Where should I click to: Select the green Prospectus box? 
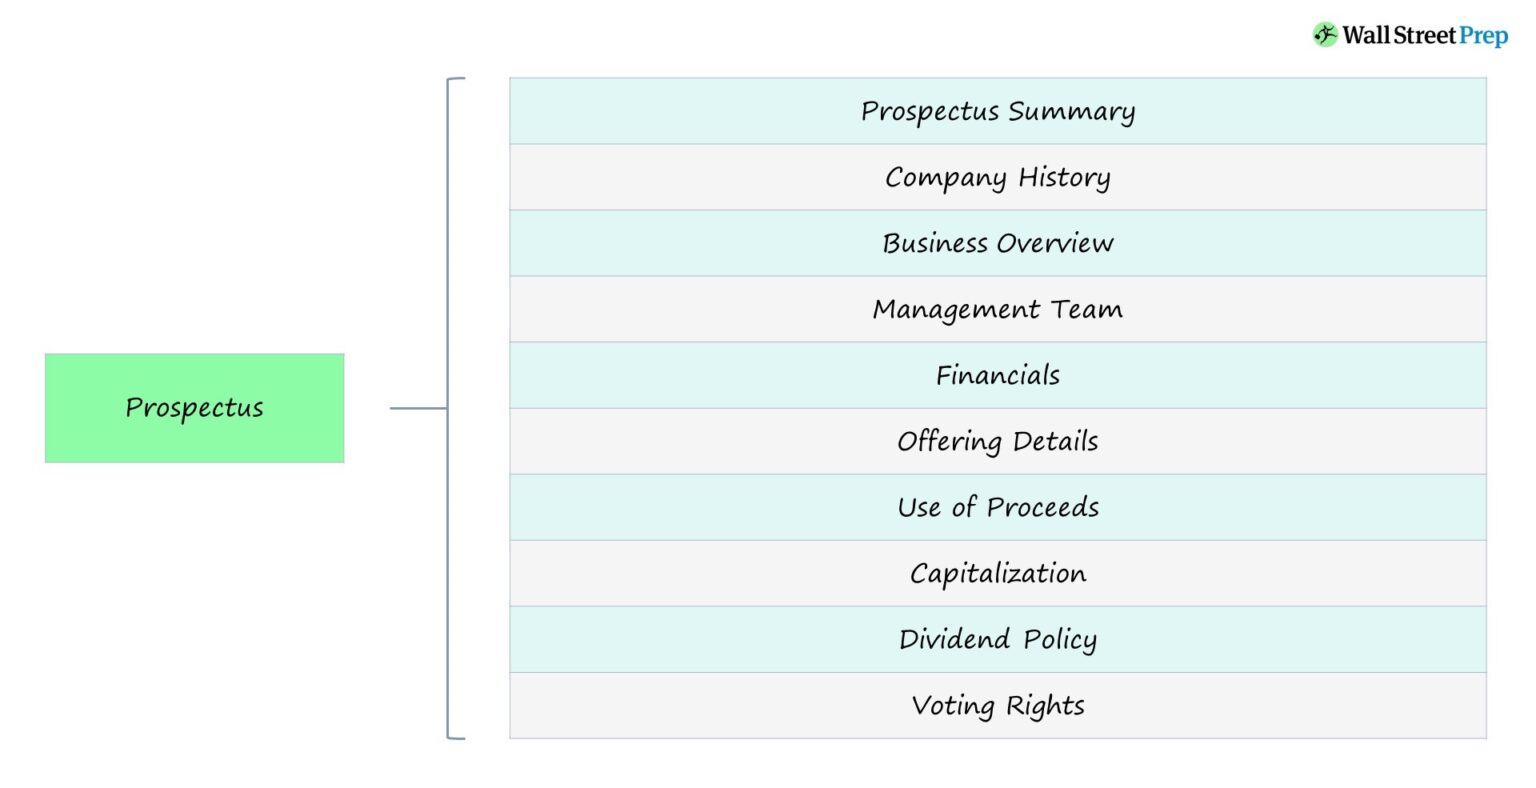click(x=195, y=408)
